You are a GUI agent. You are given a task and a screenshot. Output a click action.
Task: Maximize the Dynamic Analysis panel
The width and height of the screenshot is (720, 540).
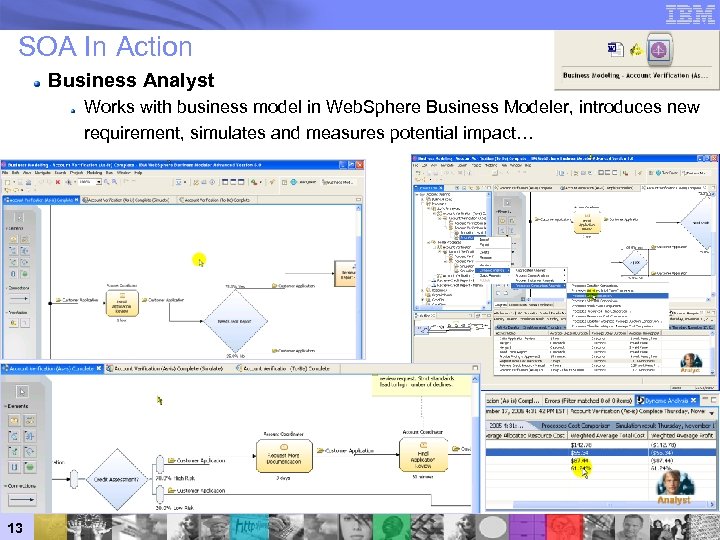(x=714, y=400)
